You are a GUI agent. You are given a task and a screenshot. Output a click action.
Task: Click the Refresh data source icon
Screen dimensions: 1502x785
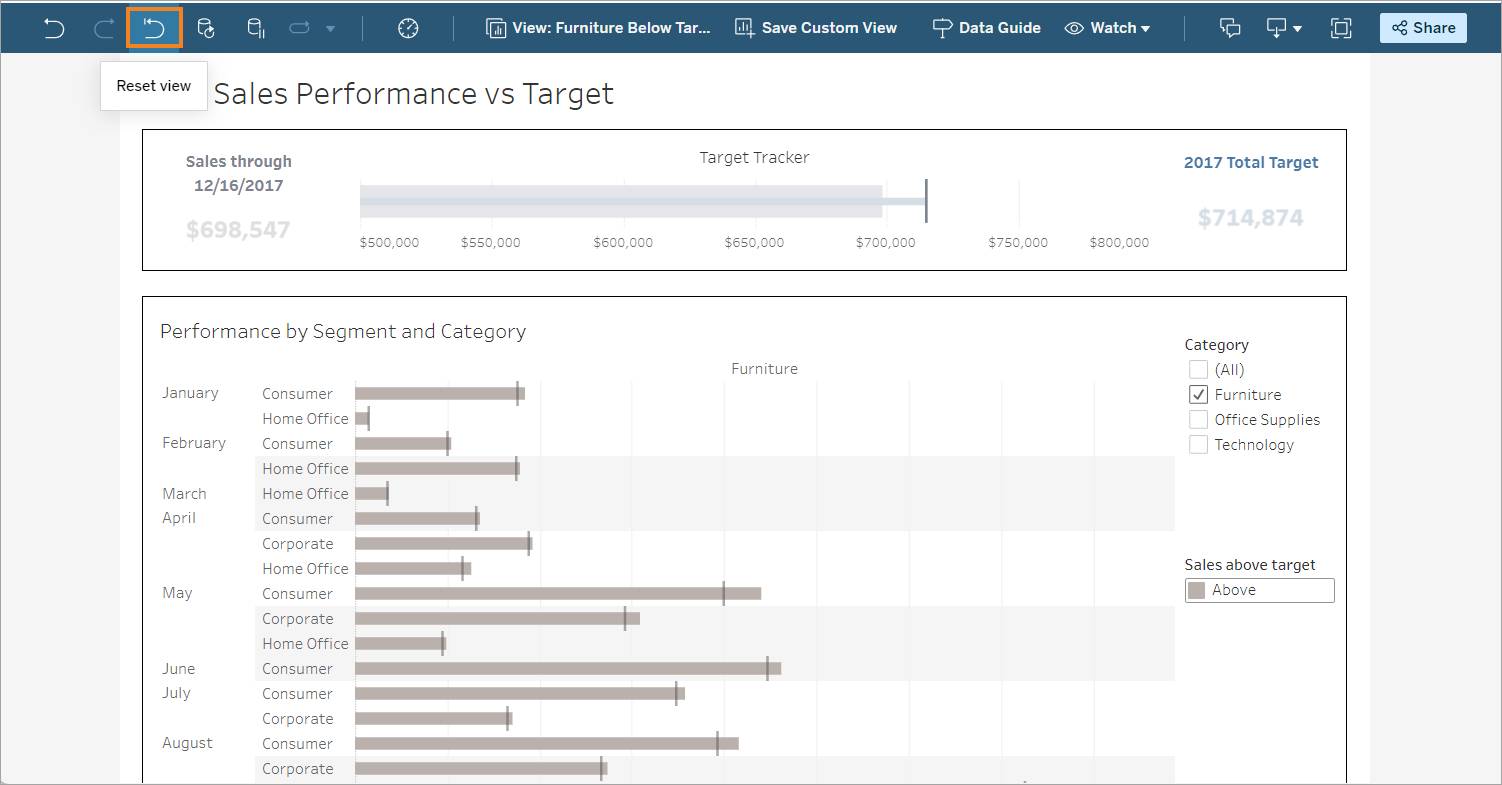coord(205,28)
